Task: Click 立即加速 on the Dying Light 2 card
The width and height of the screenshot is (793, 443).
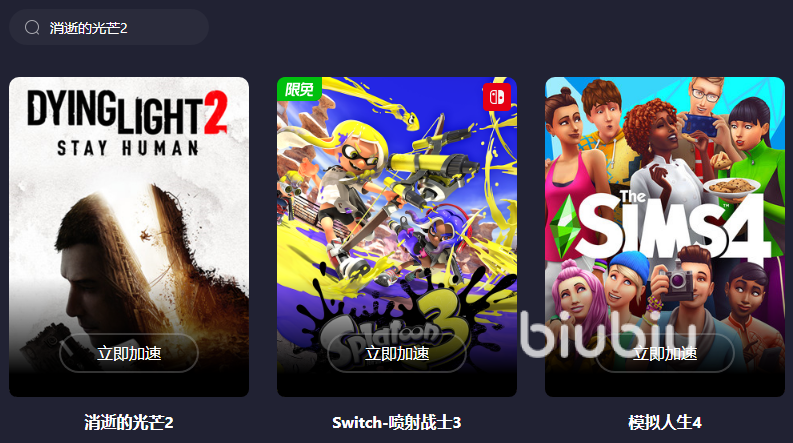Action: point(129,353)
